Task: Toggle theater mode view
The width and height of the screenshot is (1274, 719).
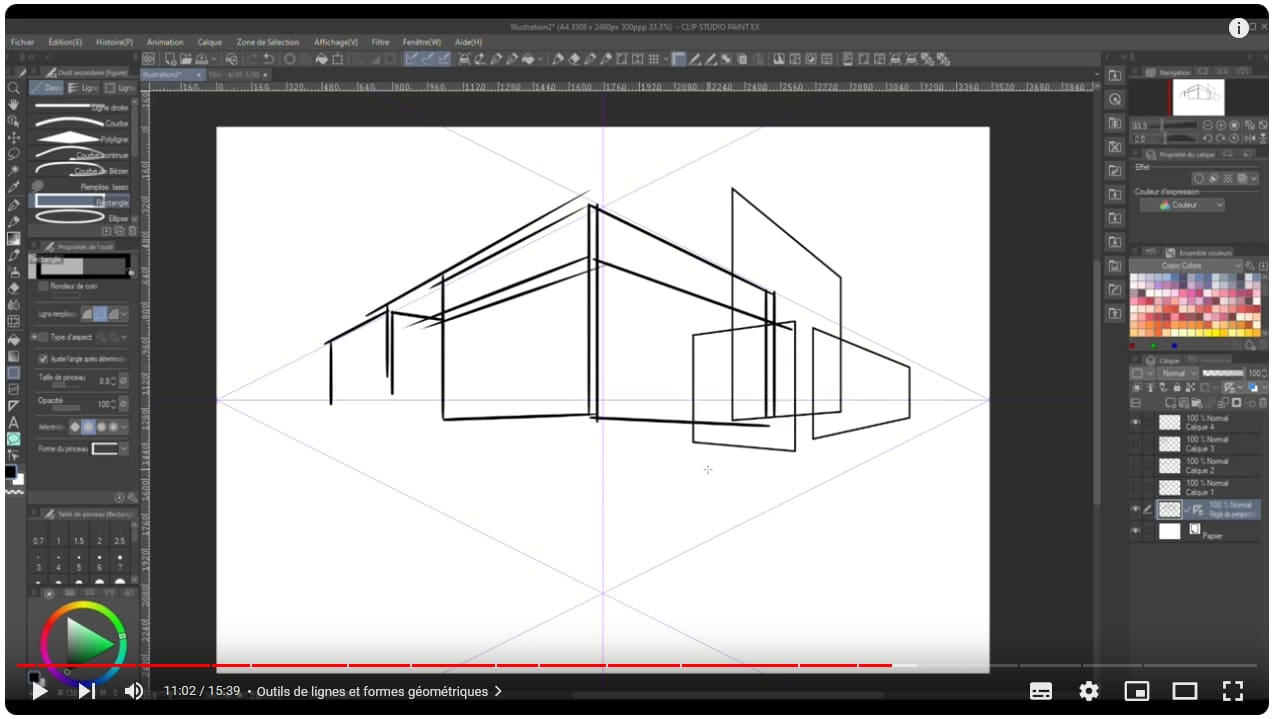Action: [1185, 691]
